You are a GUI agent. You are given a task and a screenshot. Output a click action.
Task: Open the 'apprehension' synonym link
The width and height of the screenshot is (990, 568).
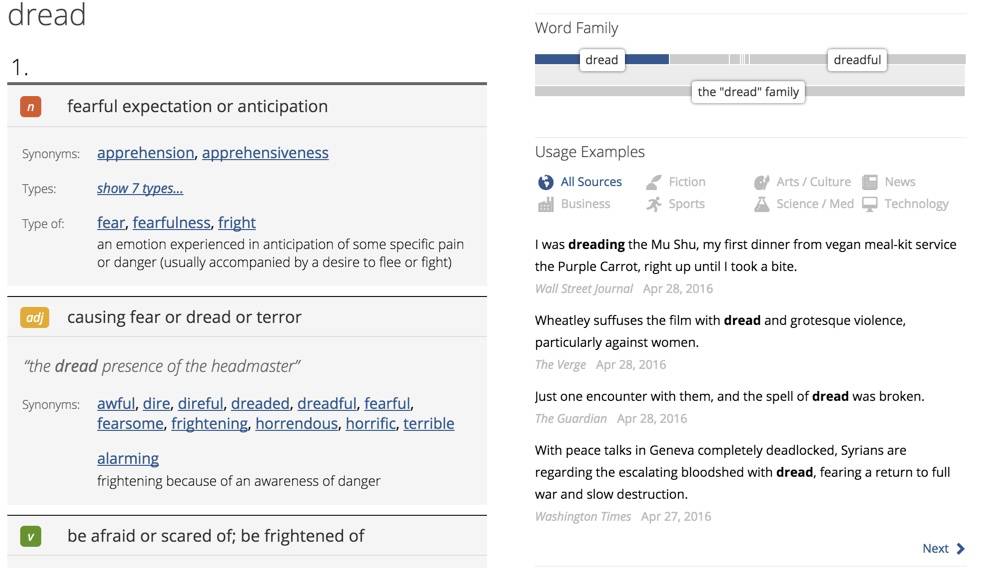(145, 153)
